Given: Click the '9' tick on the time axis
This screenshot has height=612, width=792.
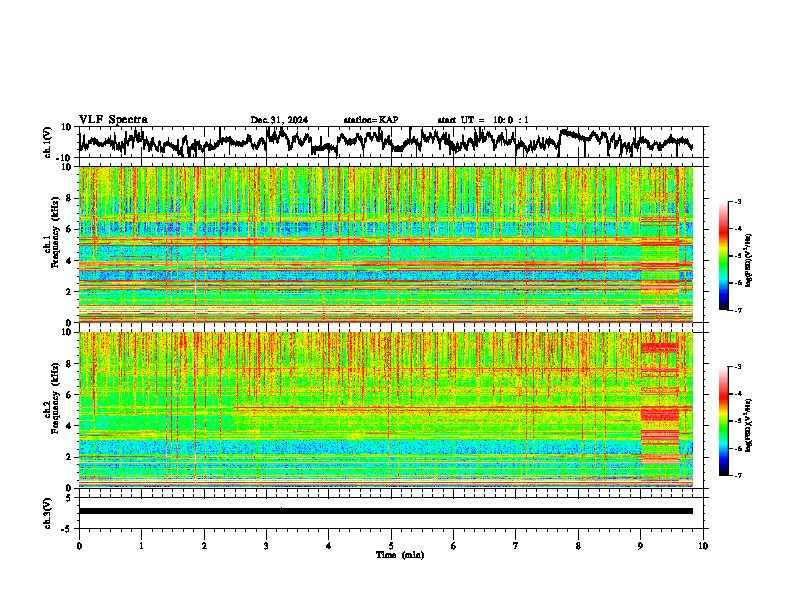Looking at the screenshot, I should point(640,546).
